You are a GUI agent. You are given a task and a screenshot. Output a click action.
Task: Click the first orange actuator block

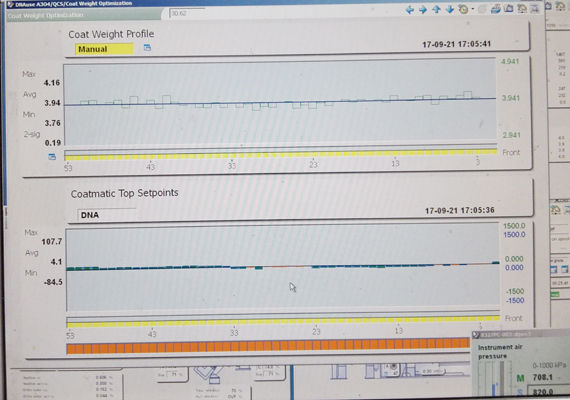coord(71,349)
